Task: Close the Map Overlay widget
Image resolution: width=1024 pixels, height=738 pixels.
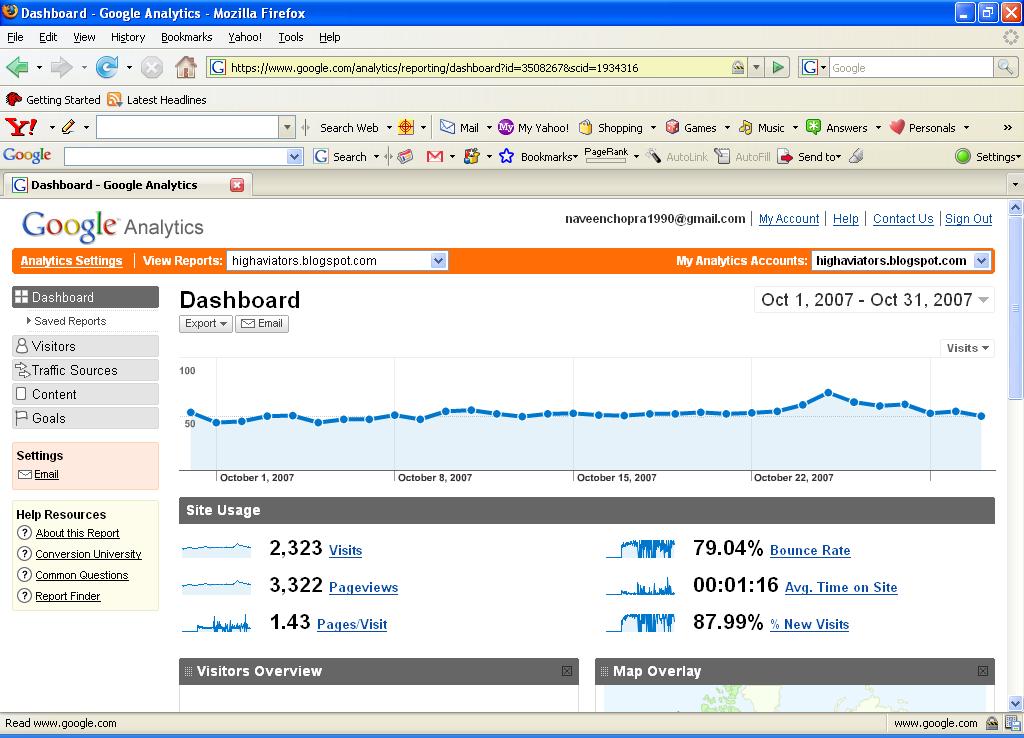Action: coord(983,671)
